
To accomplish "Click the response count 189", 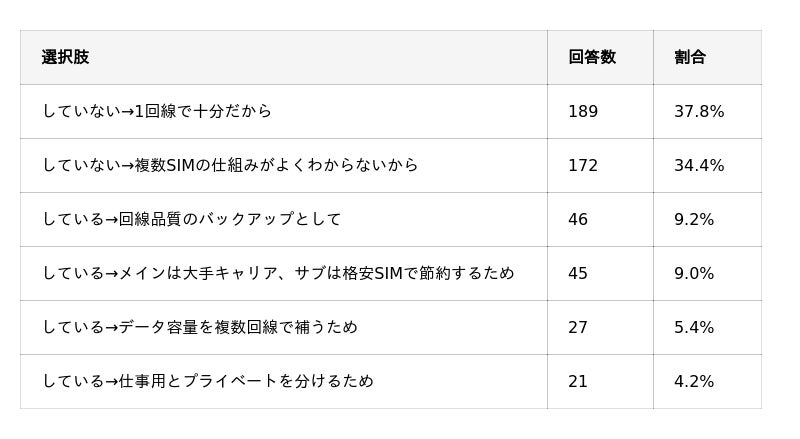I will point(583,111).
